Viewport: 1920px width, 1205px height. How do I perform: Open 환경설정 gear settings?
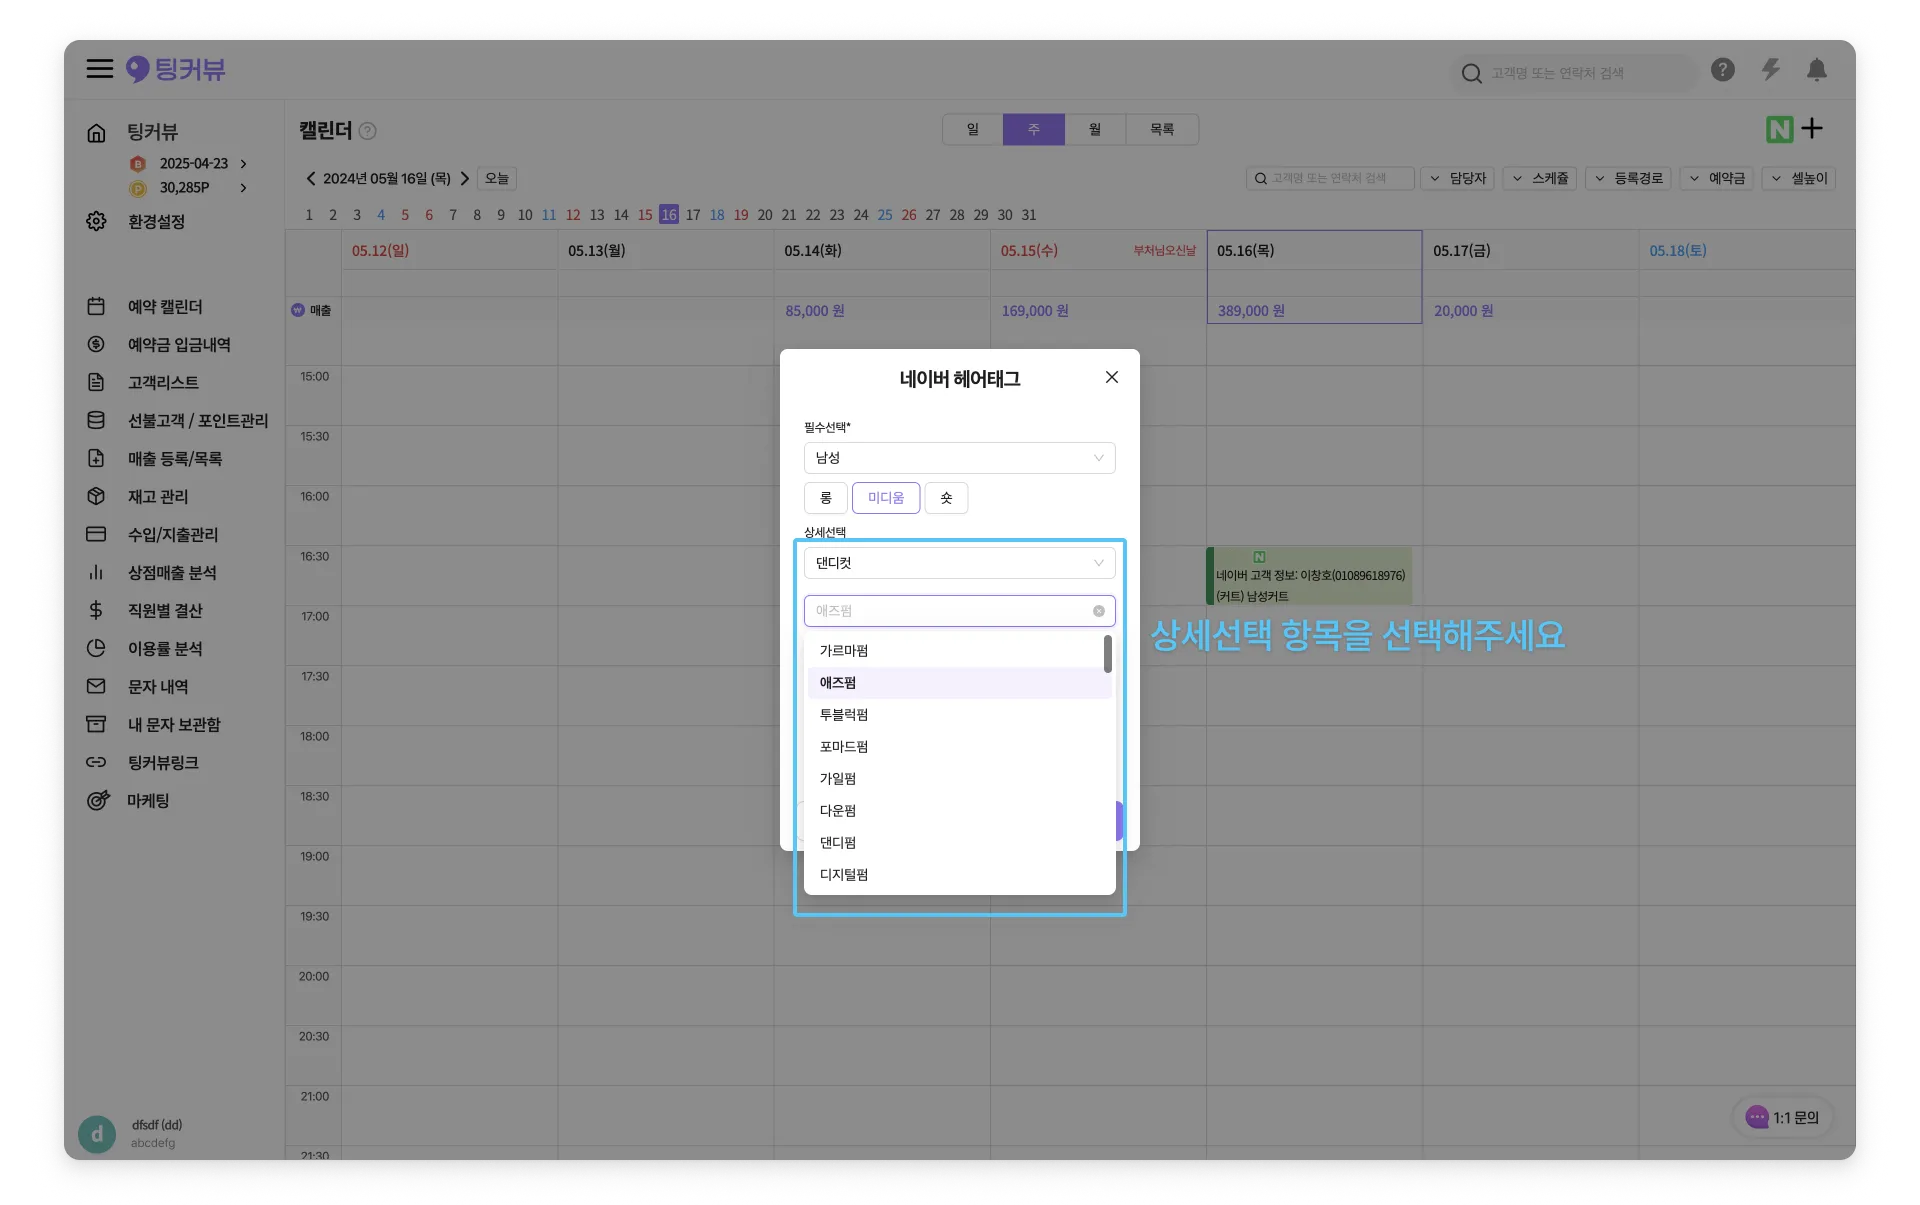point(156,221)
